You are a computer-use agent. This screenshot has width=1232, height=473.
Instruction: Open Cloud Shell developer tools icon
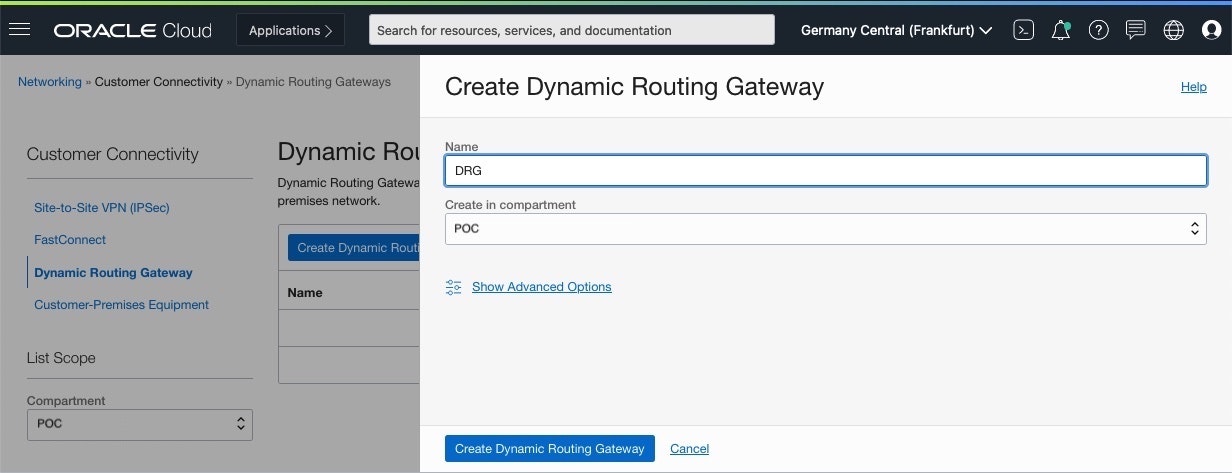(1023, 30)
